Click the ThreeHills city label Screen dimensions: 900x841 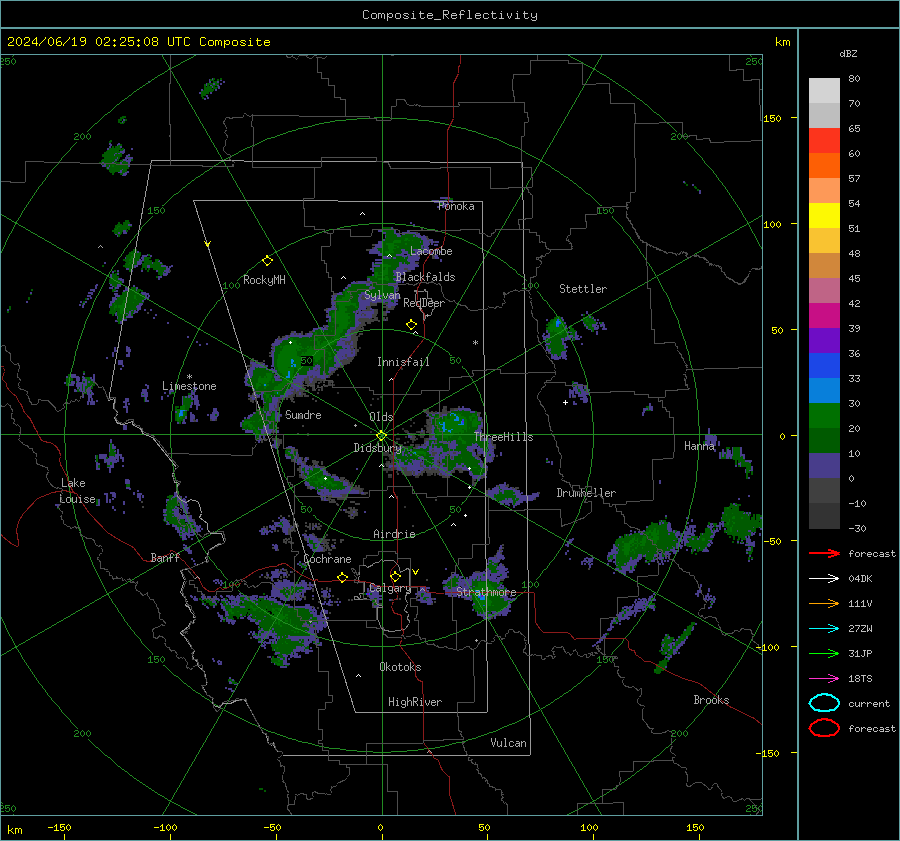(x=503, y=437)
